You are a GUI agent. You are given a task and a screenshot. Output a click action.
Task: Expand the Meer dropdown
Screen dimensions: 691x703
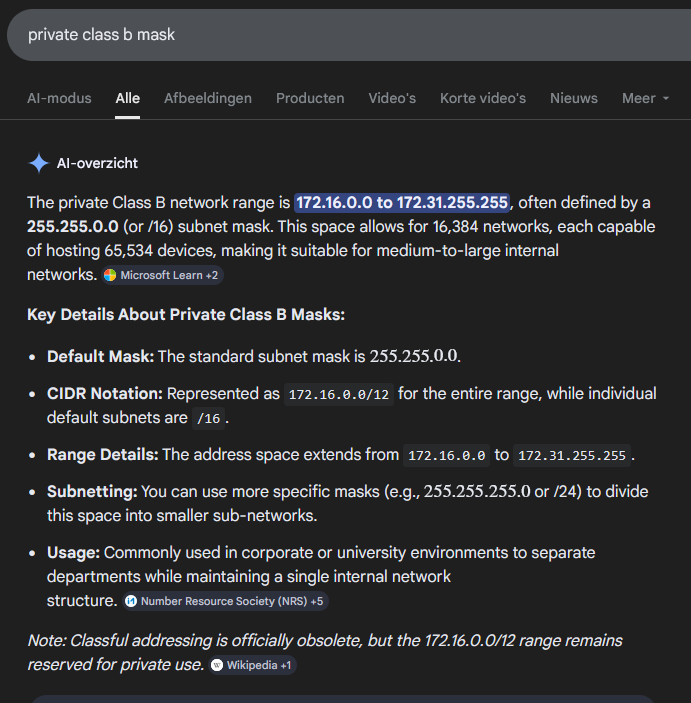(x=645, y=98)
